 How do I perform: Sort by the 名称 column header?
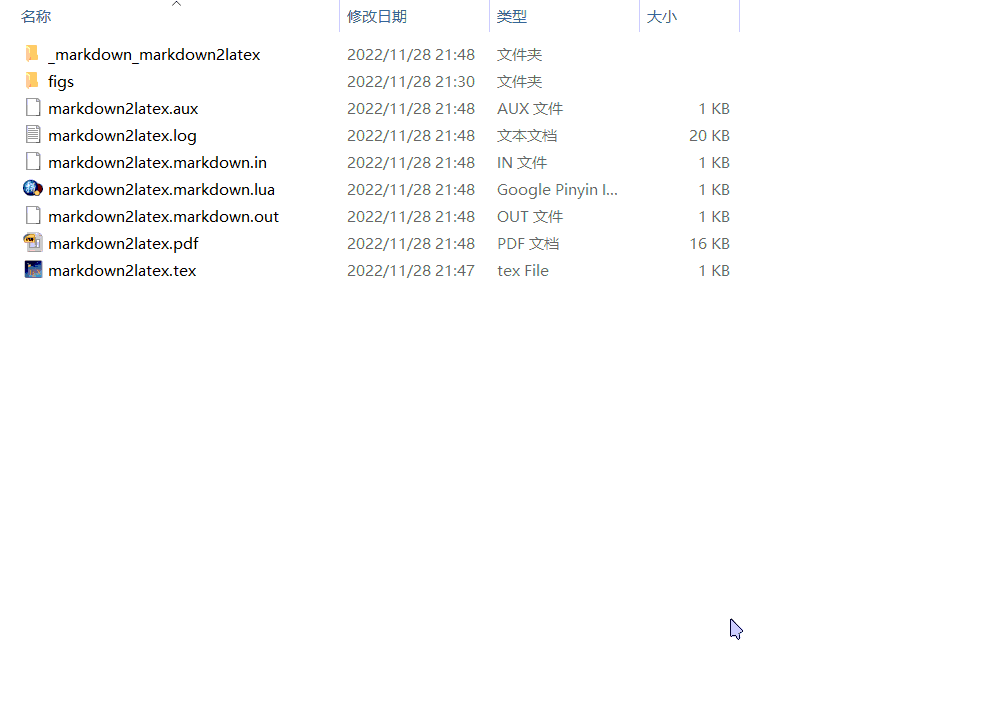point(36,17)
